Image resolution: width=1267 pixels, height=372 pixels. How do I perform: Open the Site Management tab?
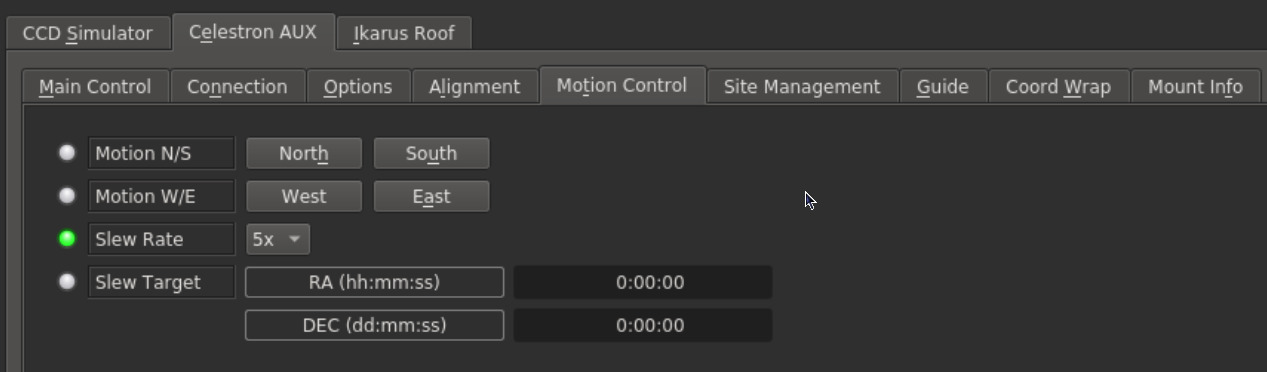pos(802,87)
